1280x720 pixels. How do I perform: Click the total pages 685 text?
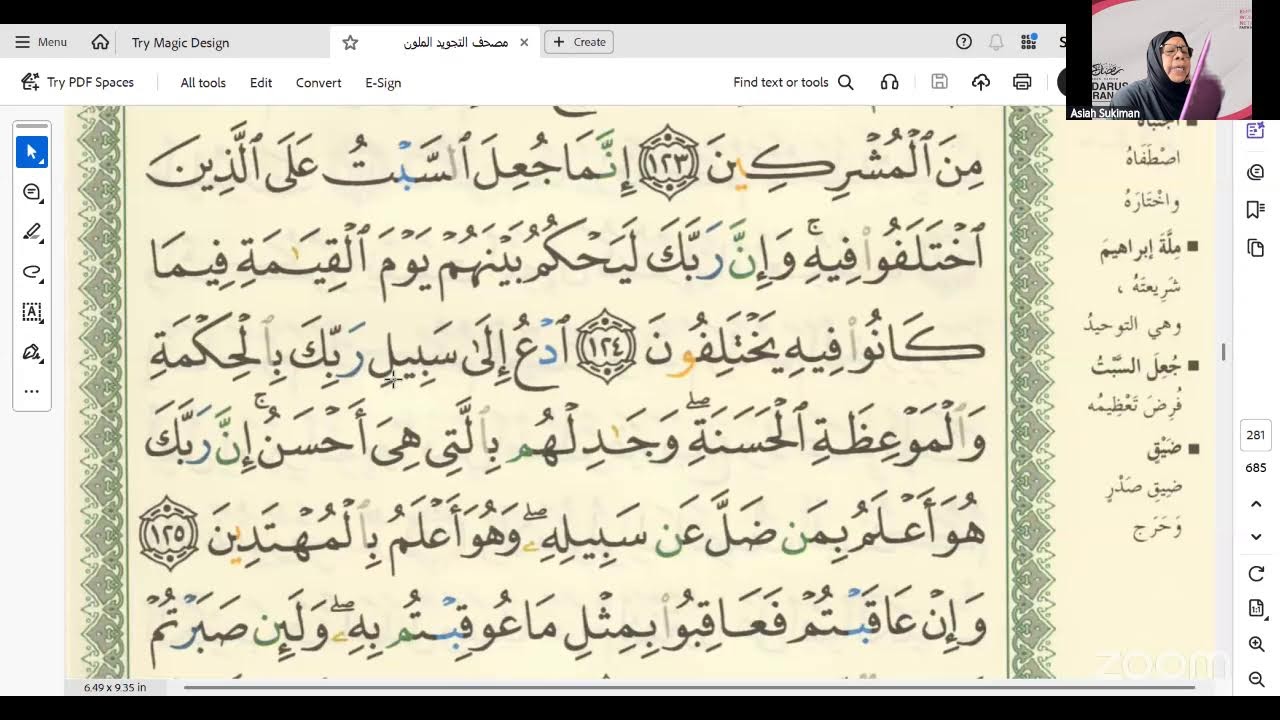(x=1256, y=467)
